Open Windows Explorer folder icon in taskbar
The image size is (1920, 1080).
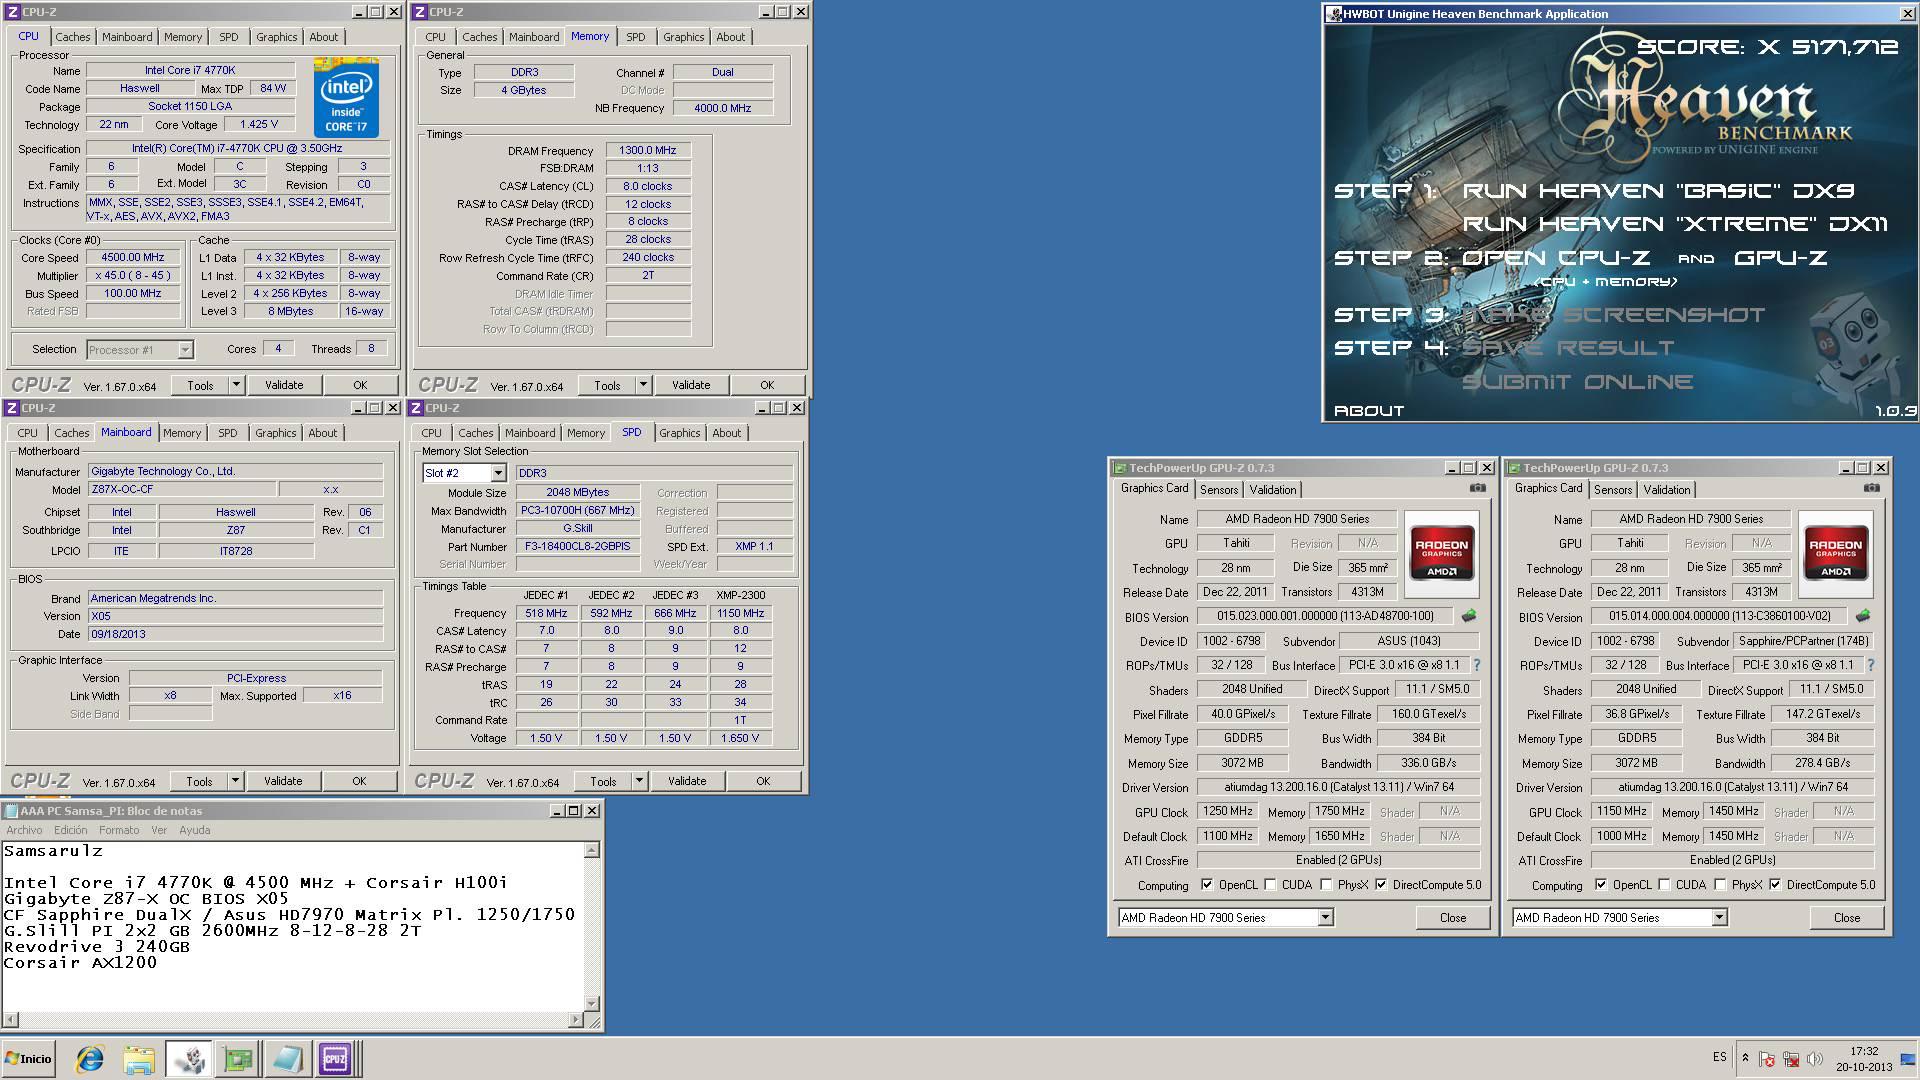click(x=139, y=1059)
